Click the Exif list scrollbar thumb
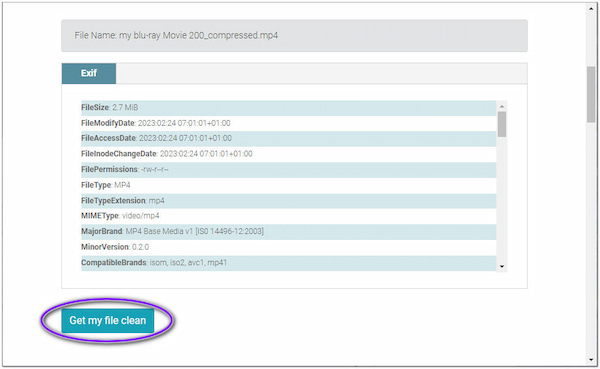600x369 pixels. [x=502, y=124]
